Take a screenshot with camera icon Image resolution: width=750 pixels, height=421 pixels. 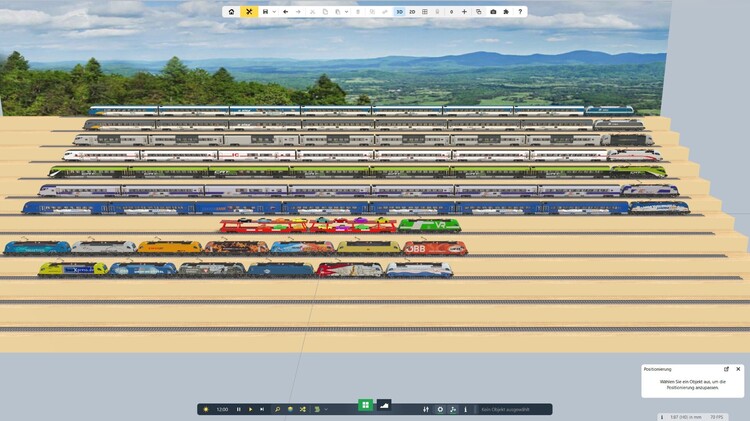(493, 11)
